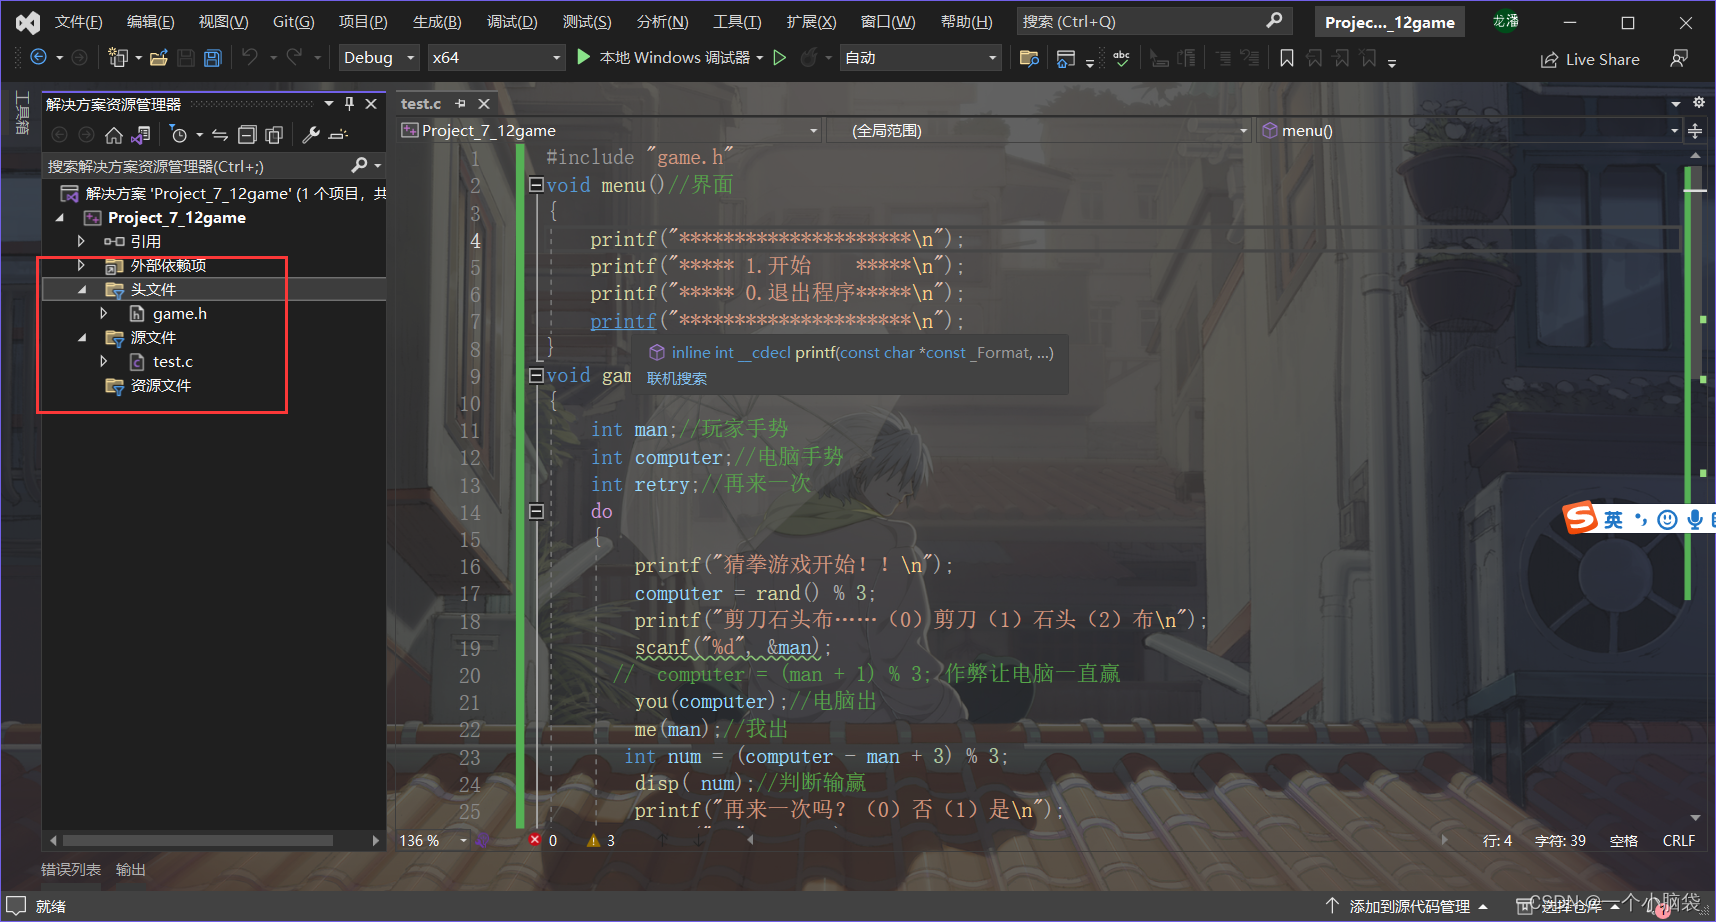Open the x64 platform dropdown
Viewport: 1716px width, 922px height.
496,58
